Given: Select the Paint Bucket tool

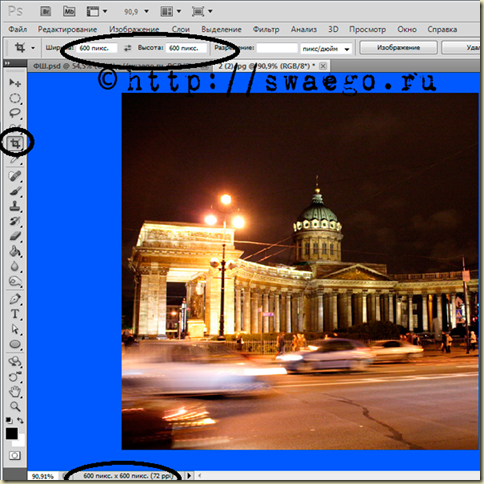Looking at the screenshot, I should coord(15,251).
